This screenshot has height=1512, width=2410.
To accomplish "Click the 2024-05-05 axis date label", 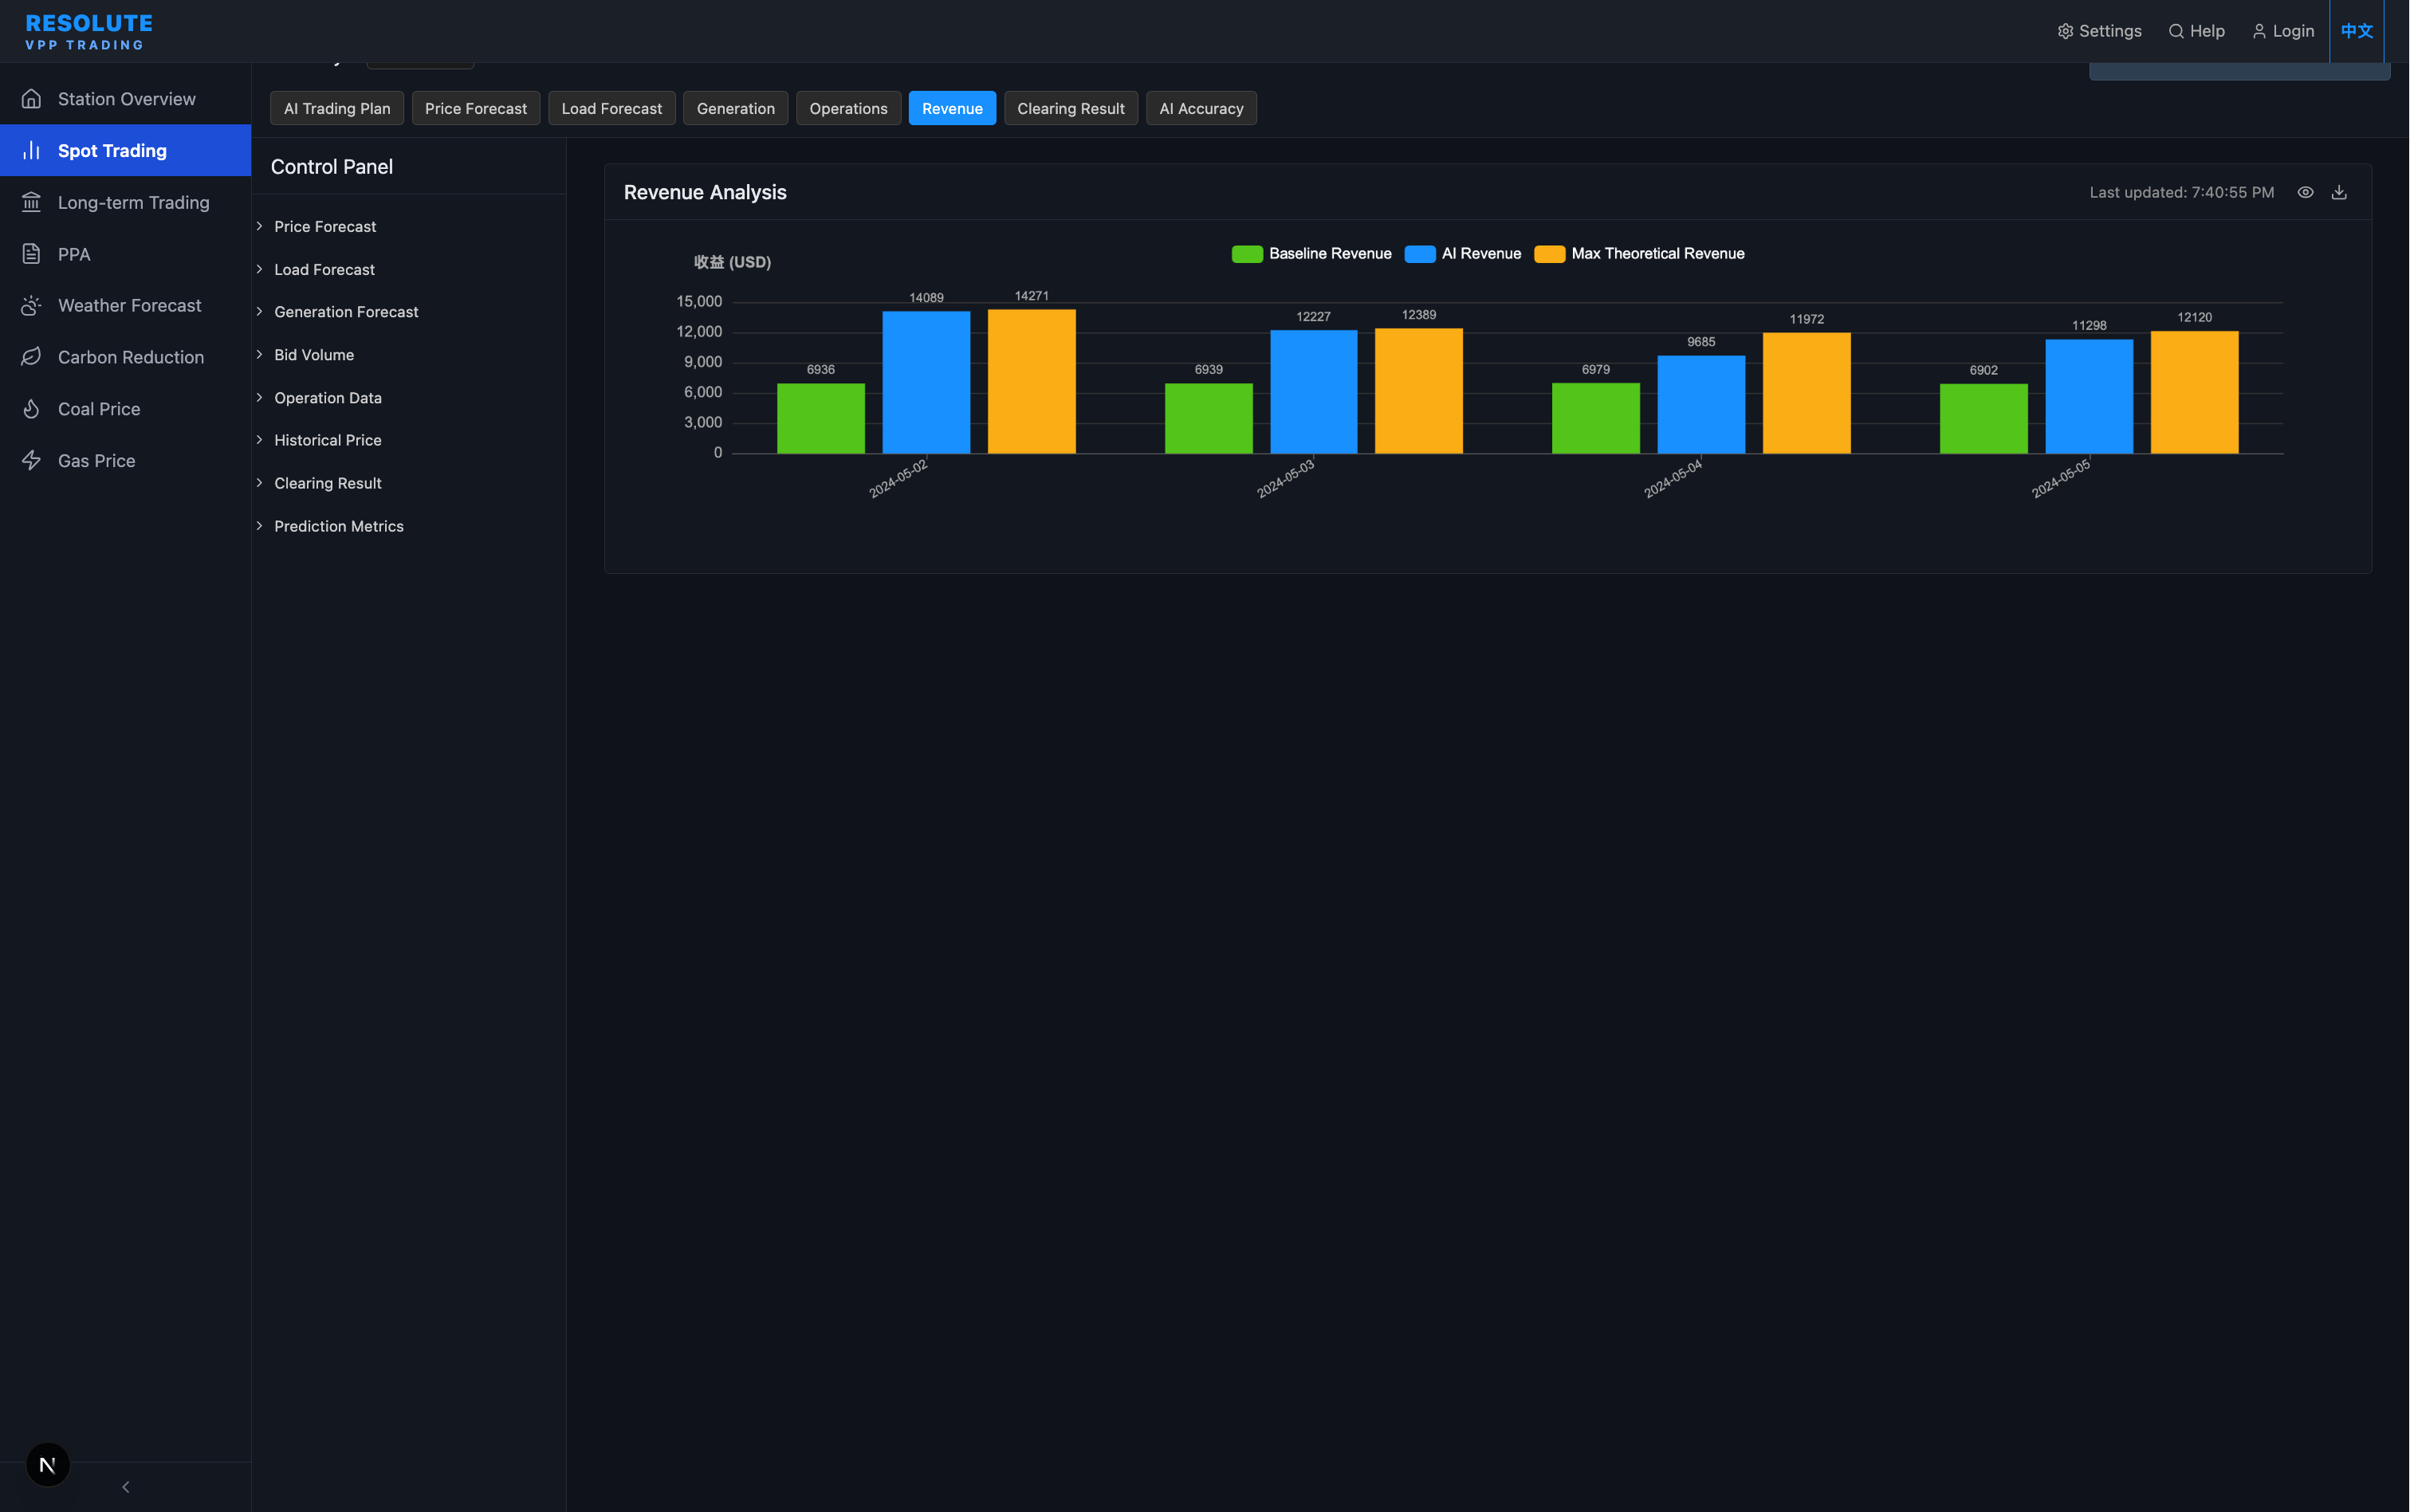I will (x=2060, y=478).
